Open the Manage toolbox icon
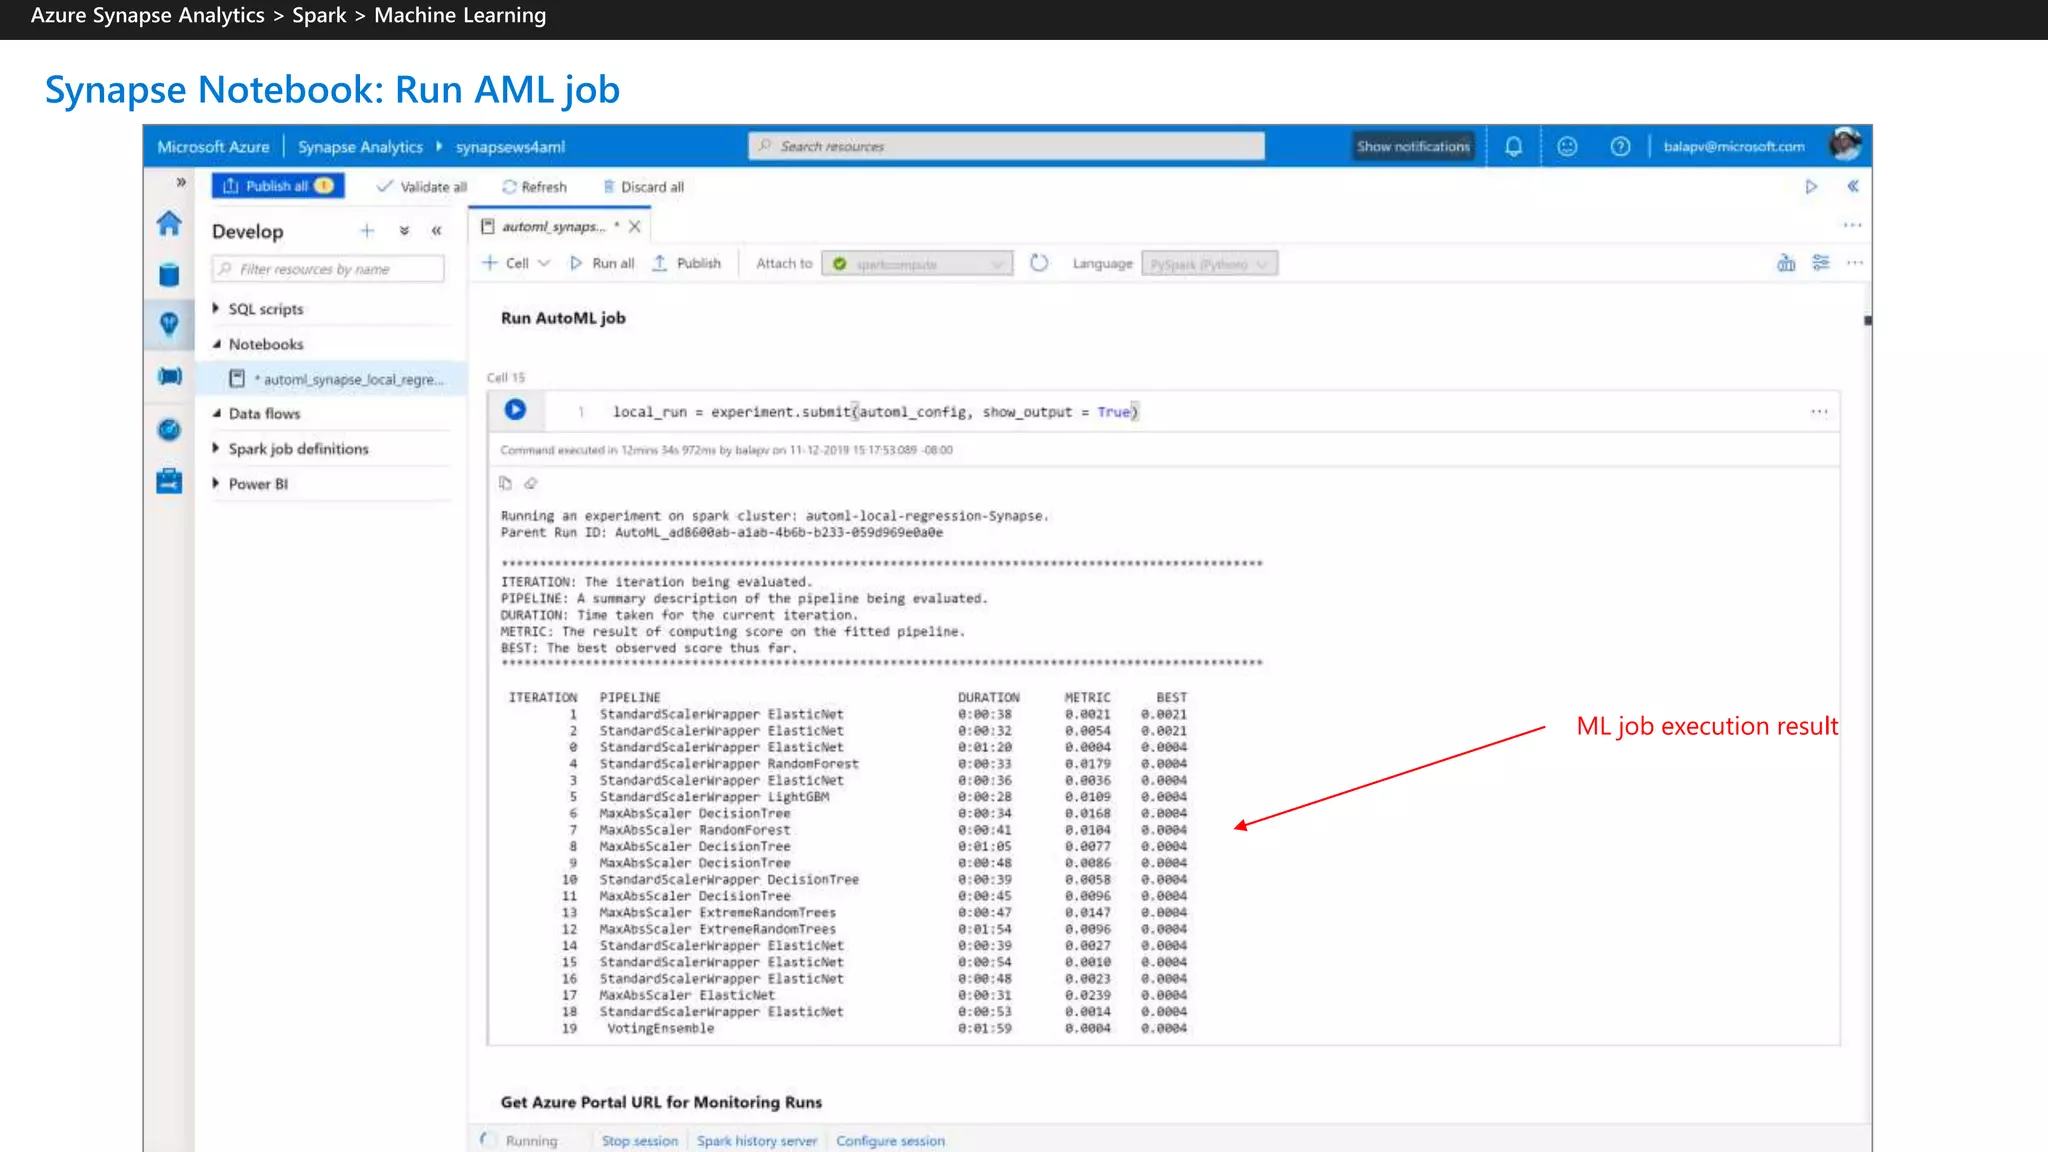The image size is (2048, 1152). point(169,481)
